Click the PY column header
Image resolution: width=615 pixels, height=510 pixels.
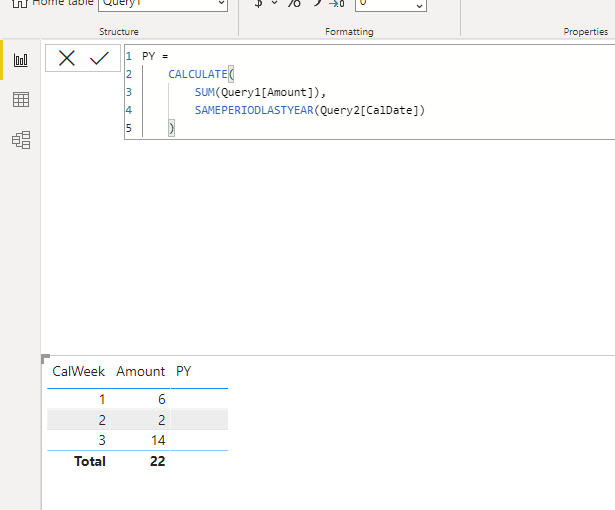pos(184,371)
